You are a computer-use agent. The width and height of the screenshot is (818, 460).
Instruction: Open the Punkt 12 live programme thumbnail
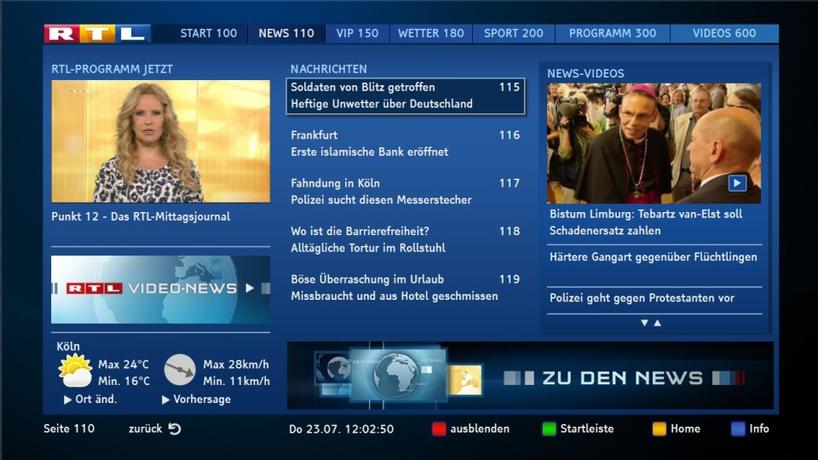161,141
